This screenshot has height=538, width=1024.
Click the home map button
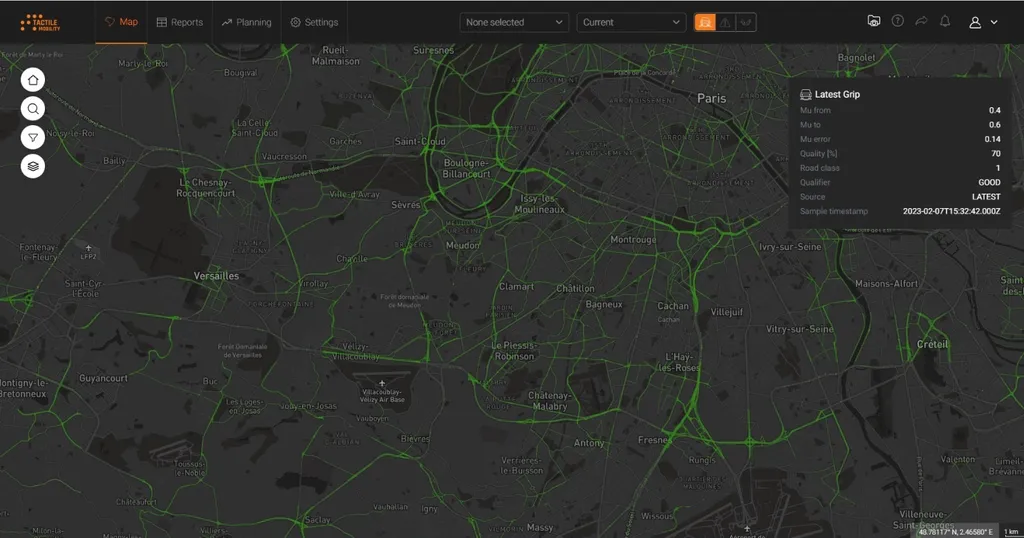(x=33, y=80)
